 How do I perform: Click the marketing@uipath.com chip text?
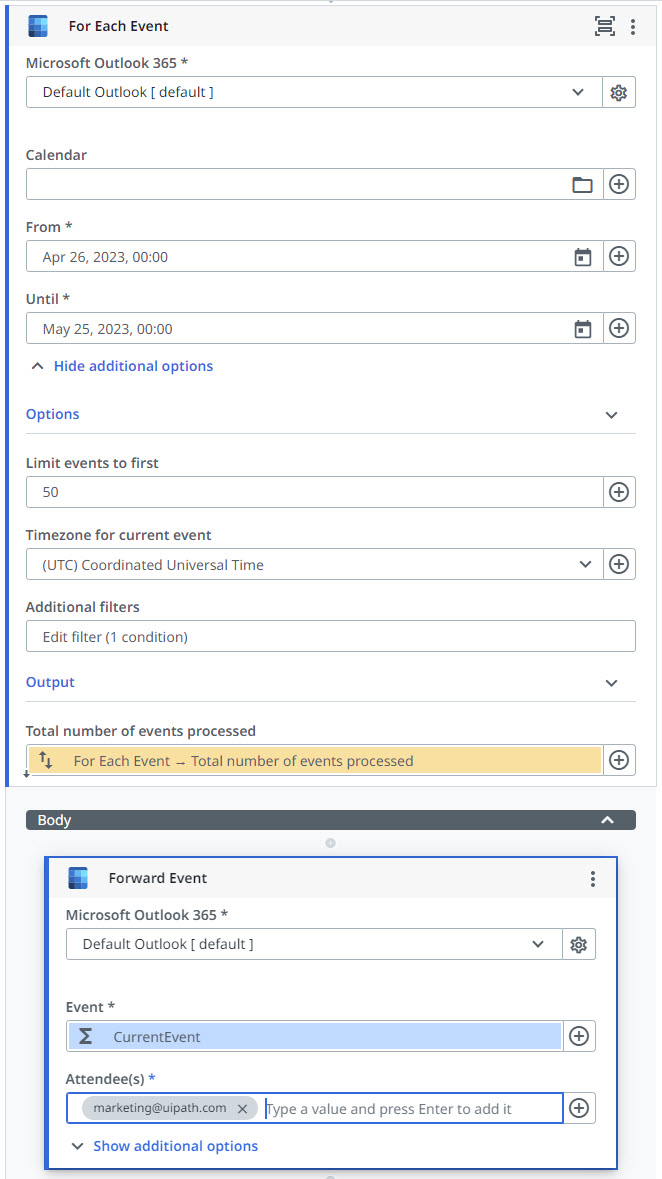click(159, 1108)
